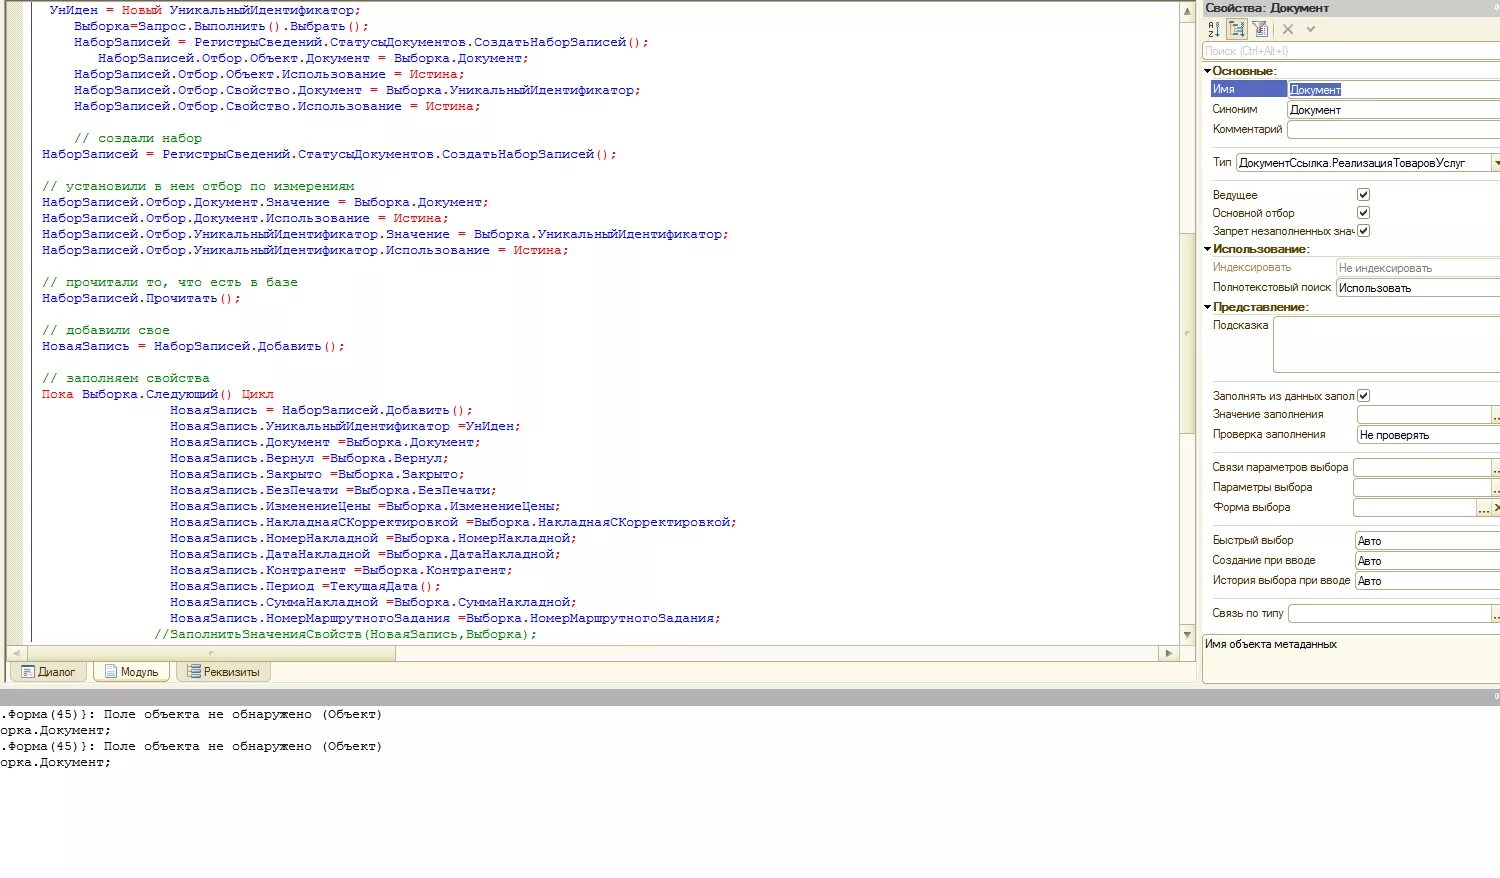Sort properties alphabetically with the A-Z icon

coord(1214,29)
